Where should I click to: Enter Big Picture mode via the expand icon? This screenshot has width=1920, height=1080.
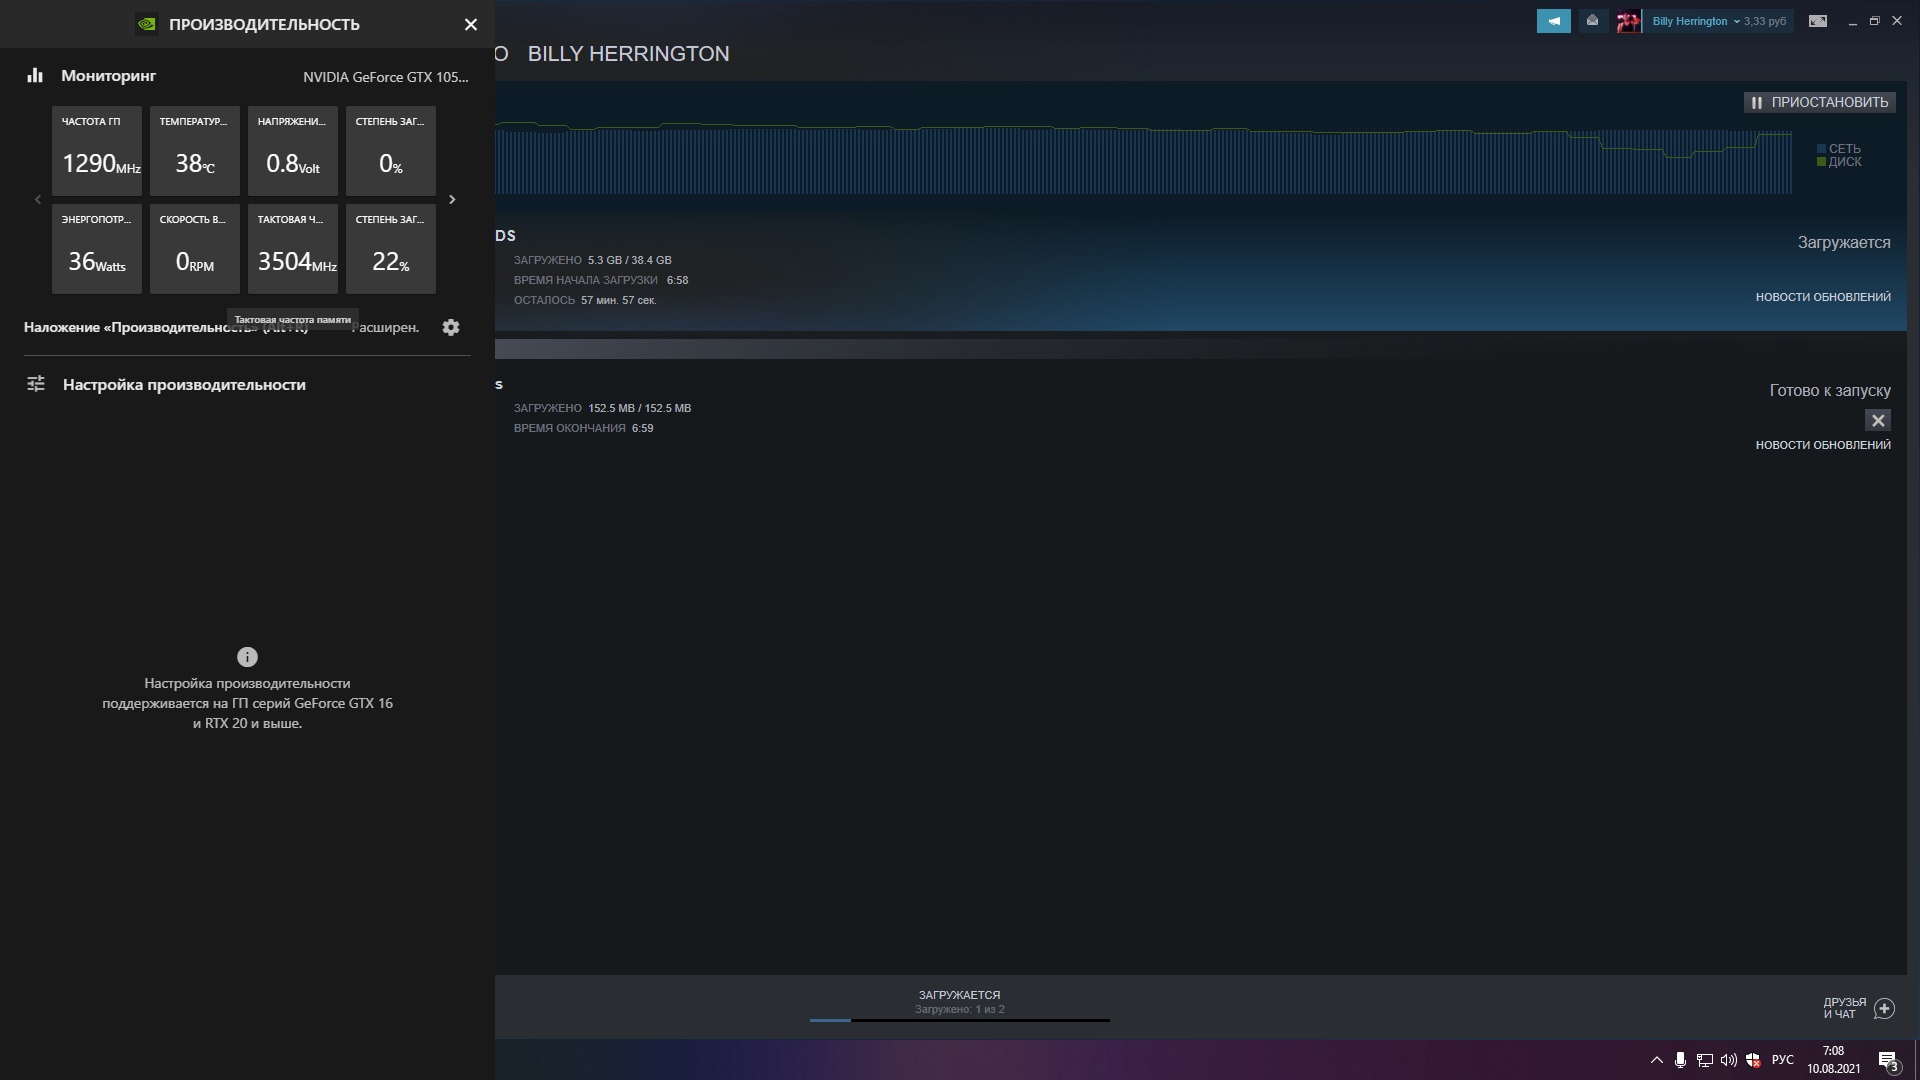1818,21
